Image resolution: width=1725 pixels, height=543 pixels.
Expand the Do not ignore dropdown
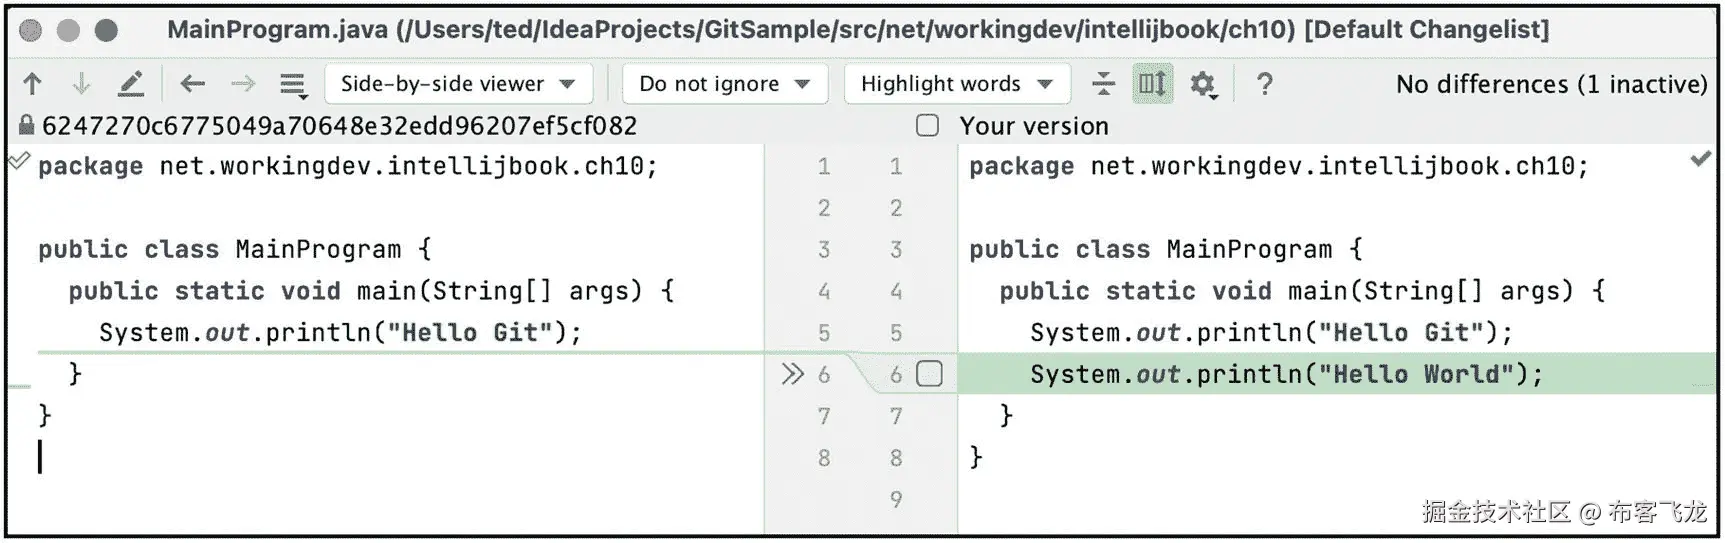(x=724, y=84)
